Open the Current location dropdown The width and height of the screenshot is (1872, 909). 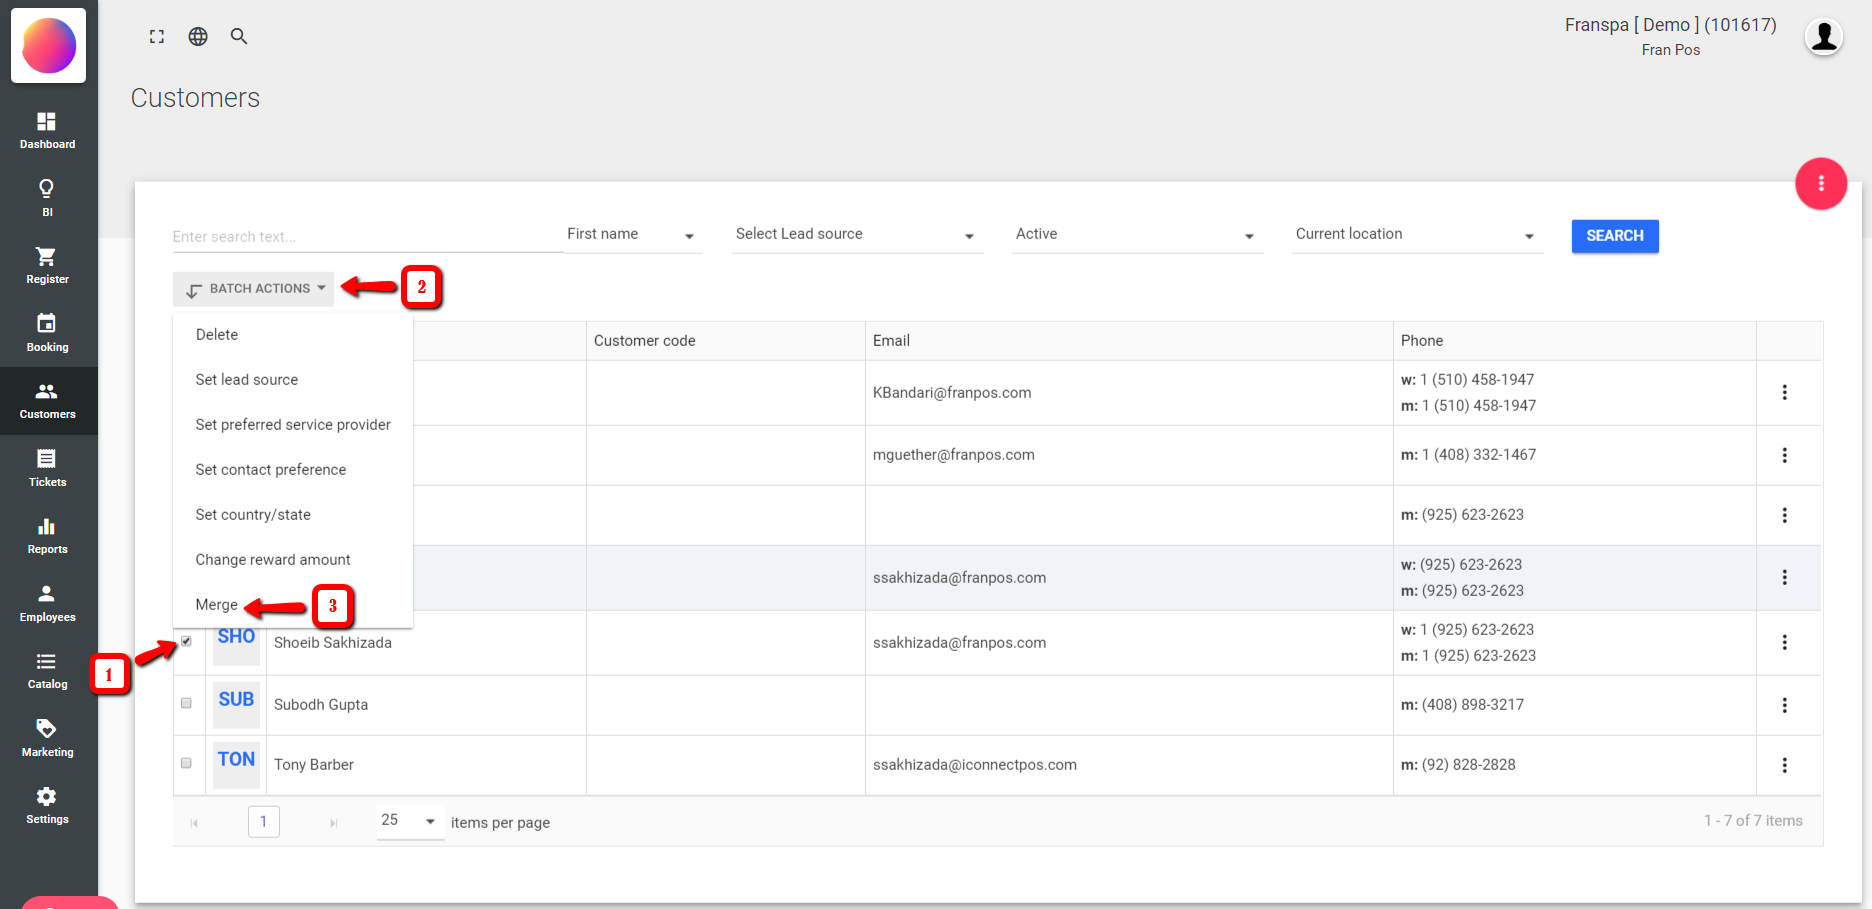pyautogui.click(x=1416, y=235)
